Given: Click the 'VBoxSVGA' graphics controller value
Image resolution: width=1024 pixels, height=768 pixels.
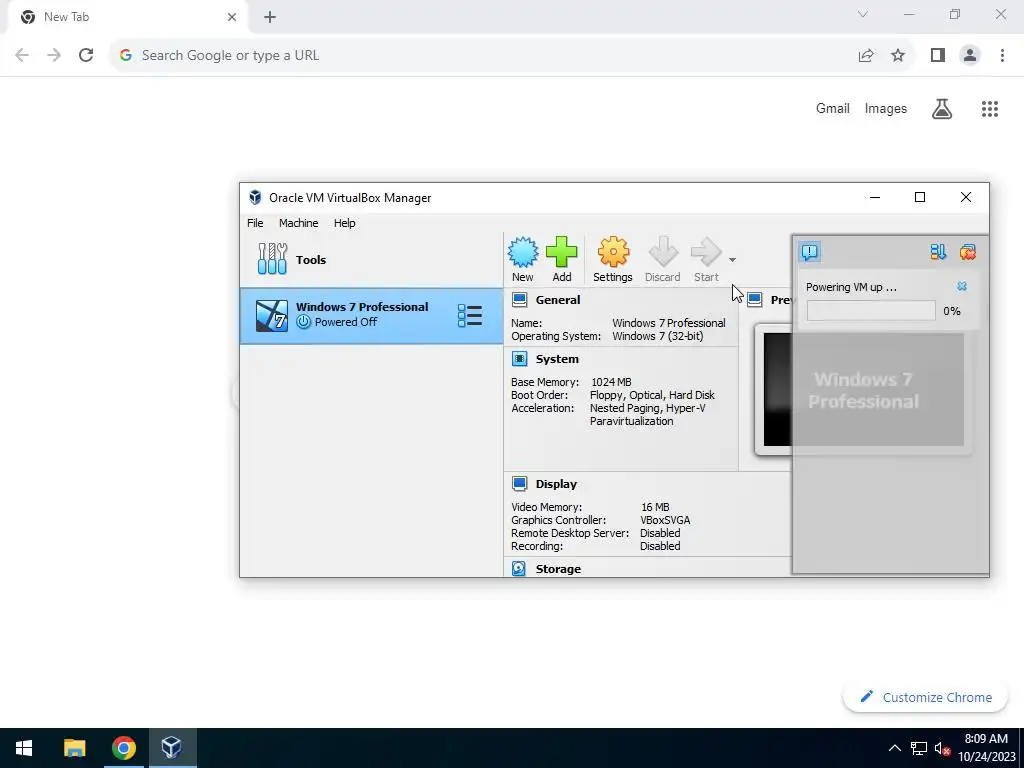Looking at the screenshot, I should click(x=665, y=520).
